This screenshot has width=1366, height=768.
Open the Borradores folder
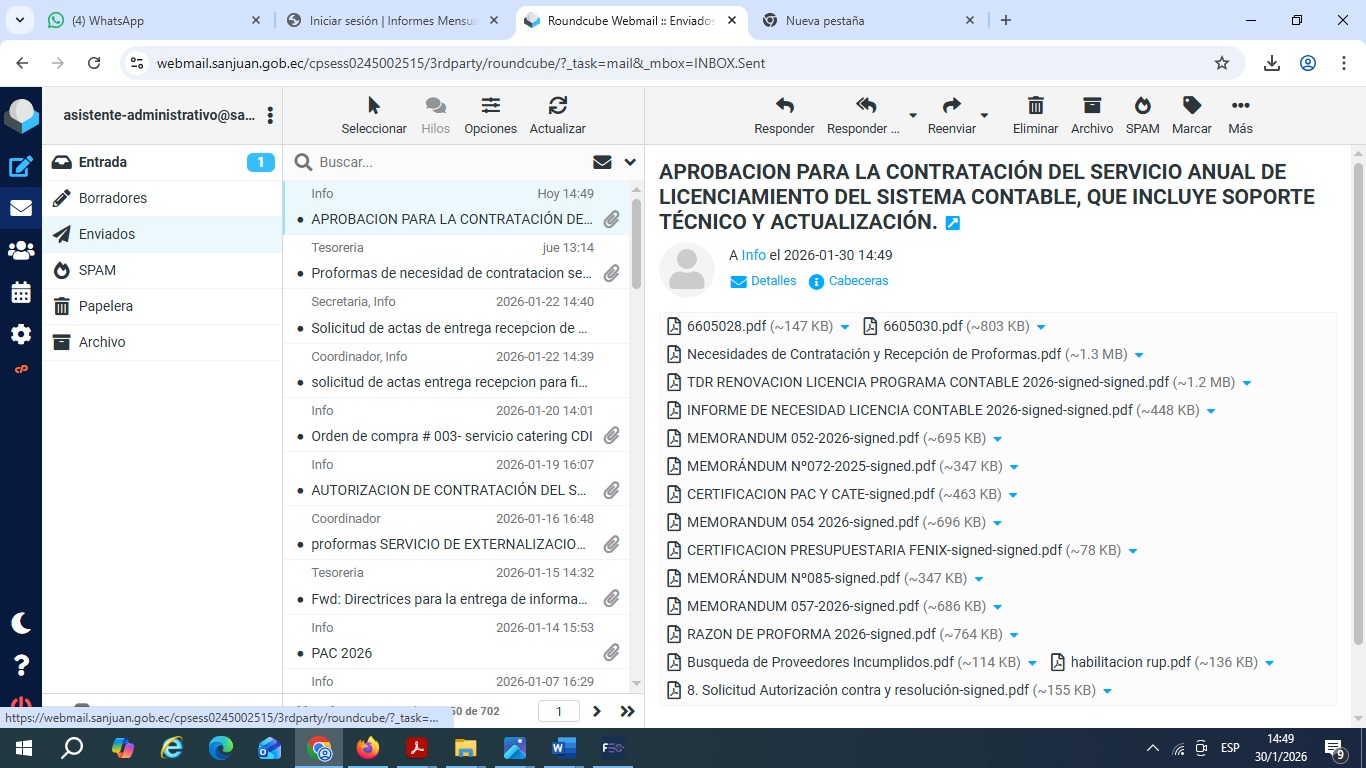pos(113,198)
